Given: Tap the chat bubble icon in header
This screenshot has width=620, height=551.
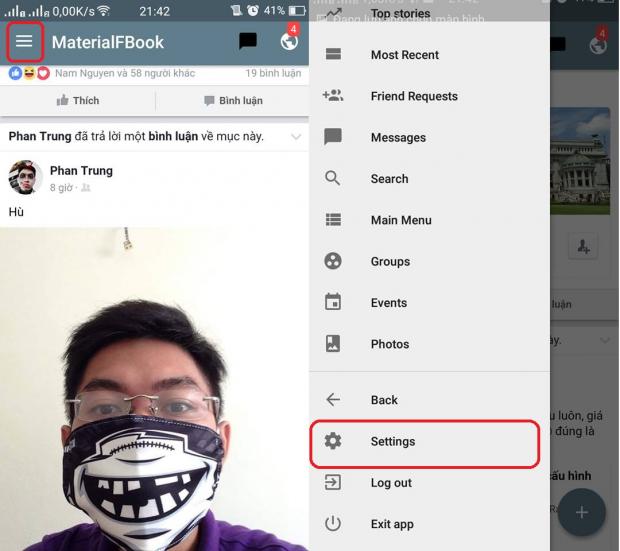Looking at the screenshot, I should tap(247, 42).
